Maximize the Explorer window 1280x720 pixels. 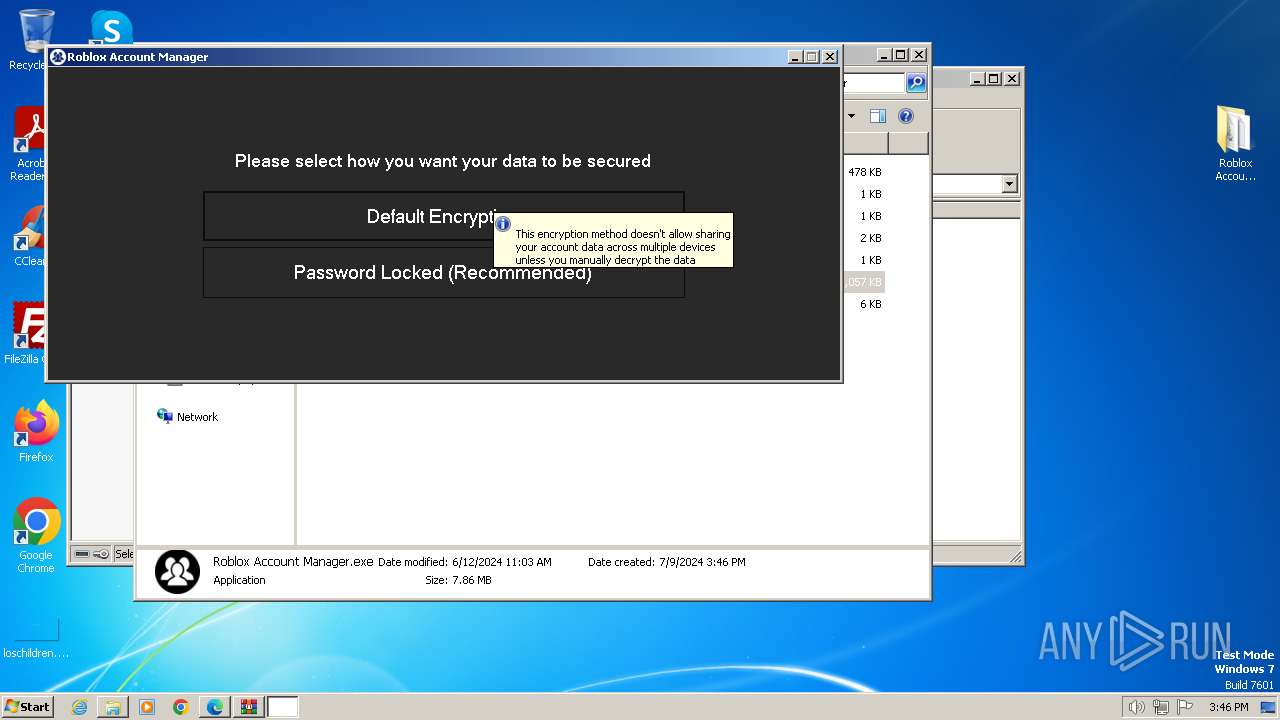(901, 55)
